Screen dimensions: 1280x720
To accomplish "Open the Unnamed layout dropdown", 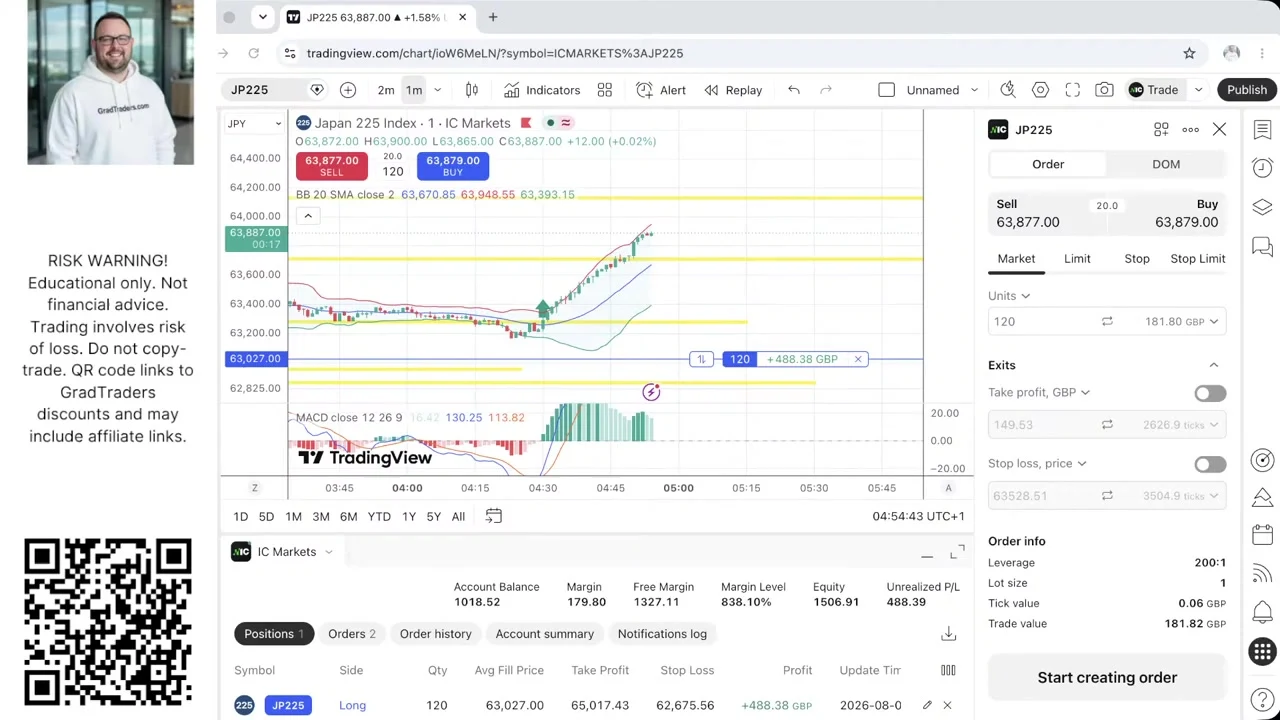I will (974, 90).
